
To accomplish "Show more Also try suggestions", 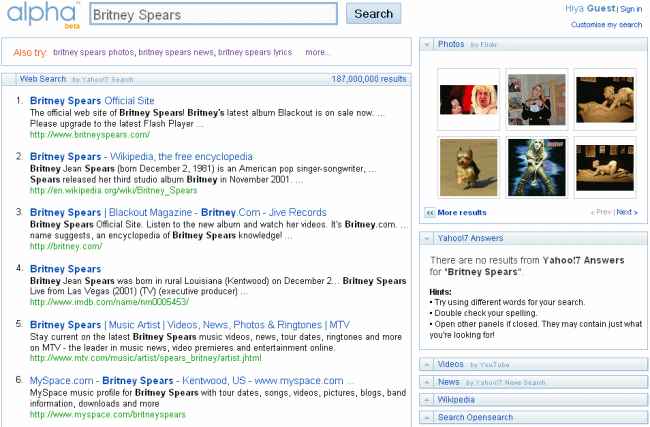I will (x=318, y=52).
